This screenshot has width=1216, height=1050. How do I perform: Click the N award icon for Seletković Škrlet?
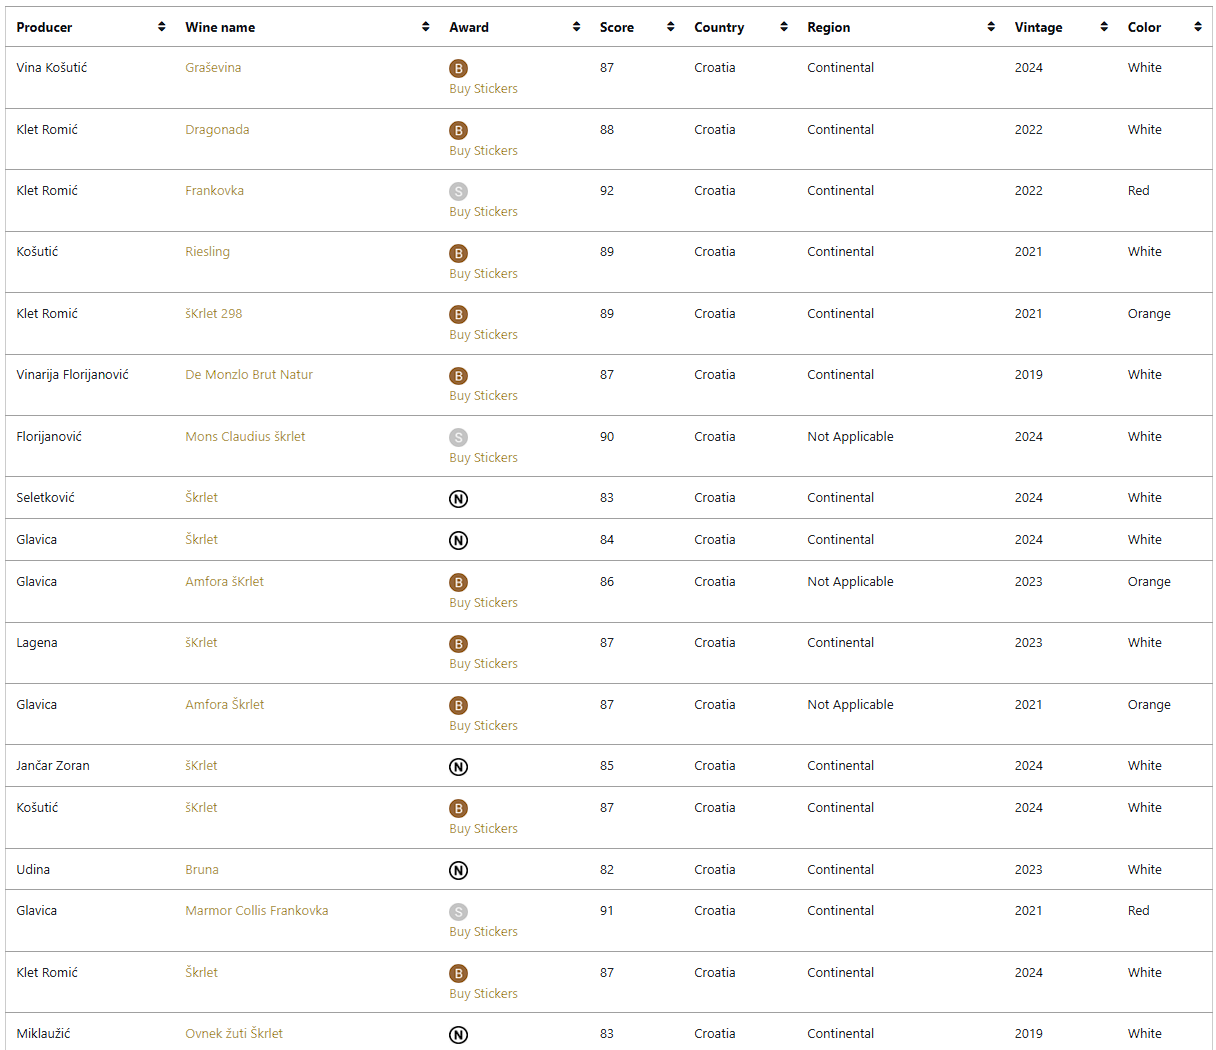point(458,499)
